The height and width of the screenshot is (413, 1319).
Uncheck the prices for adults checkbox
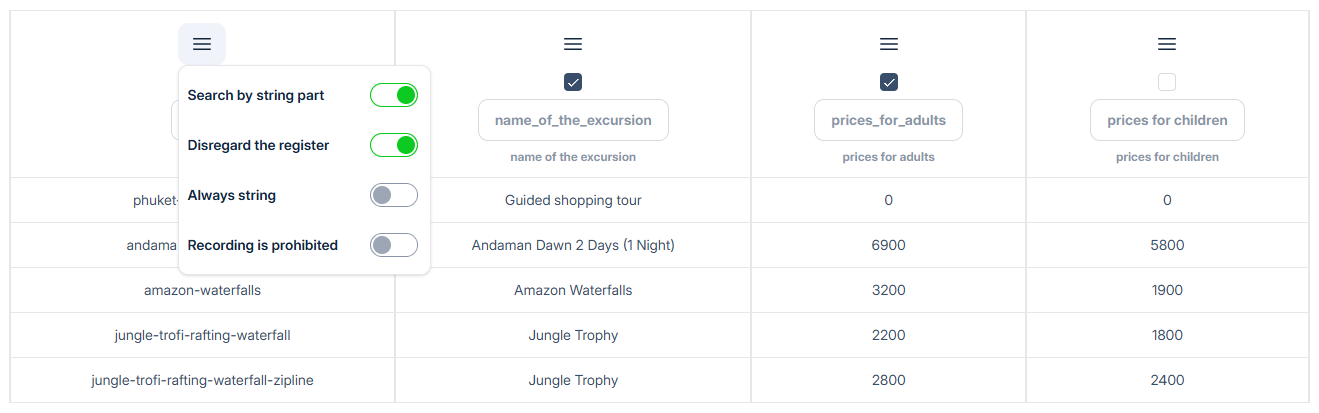point(888,82)
